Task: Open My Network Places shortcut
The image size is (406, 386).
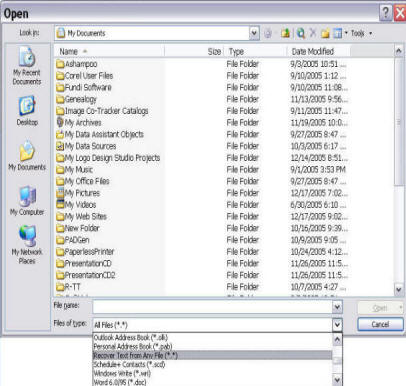Action: [x=27, y=245]
